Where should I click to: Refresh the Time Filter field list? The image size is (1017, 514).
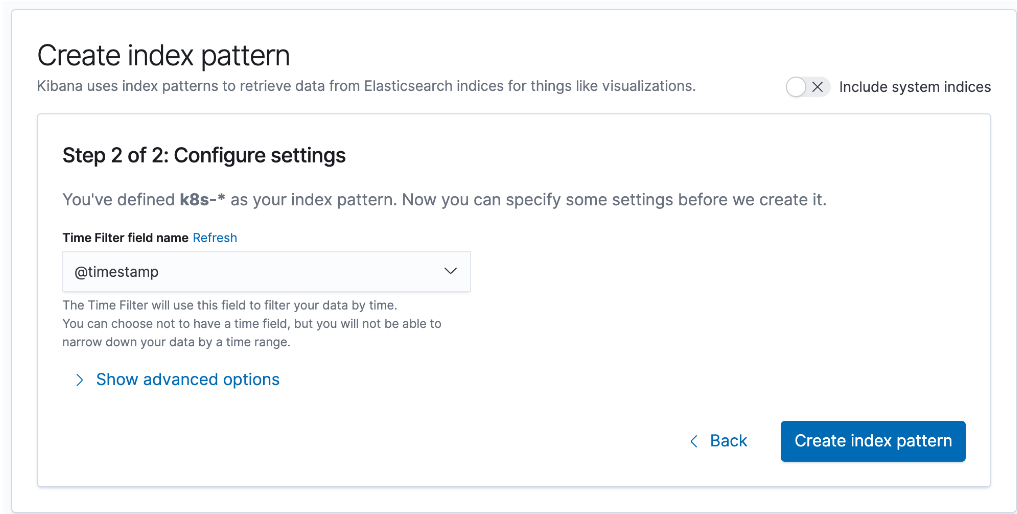click(215, 238)
